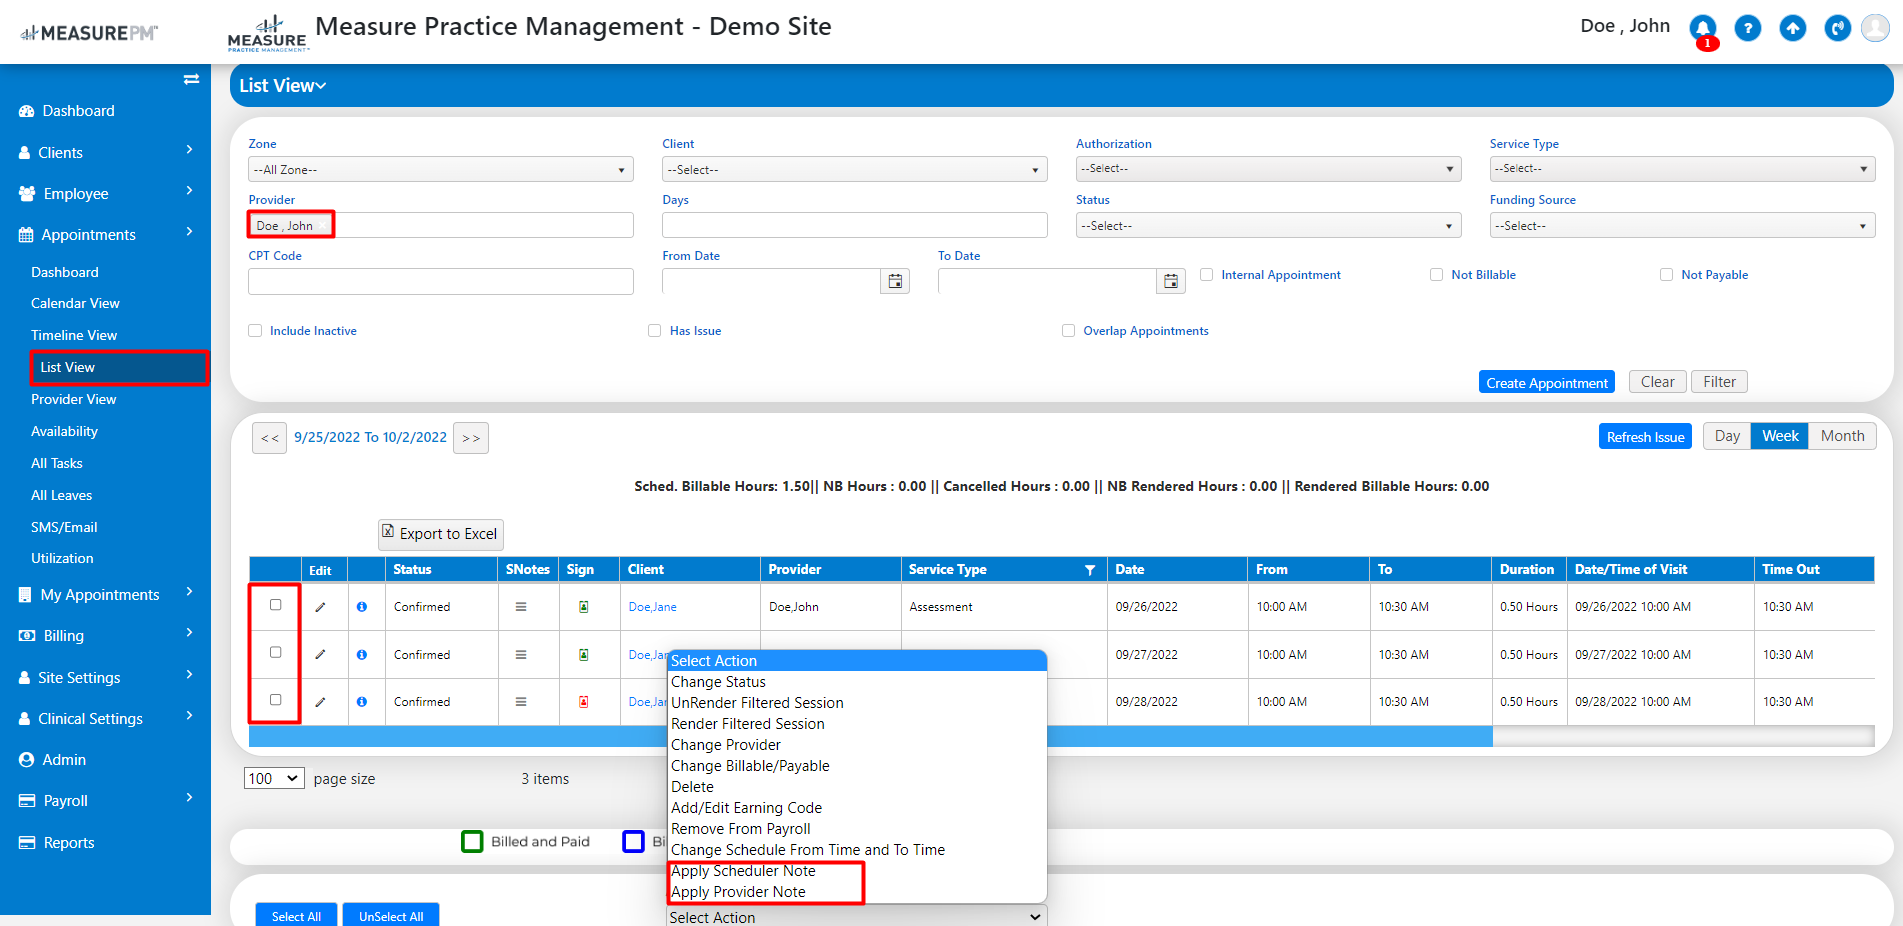Open the Service Type column filter icon
Viewport: 1903px width, 926px height.
pos(1090,570)
